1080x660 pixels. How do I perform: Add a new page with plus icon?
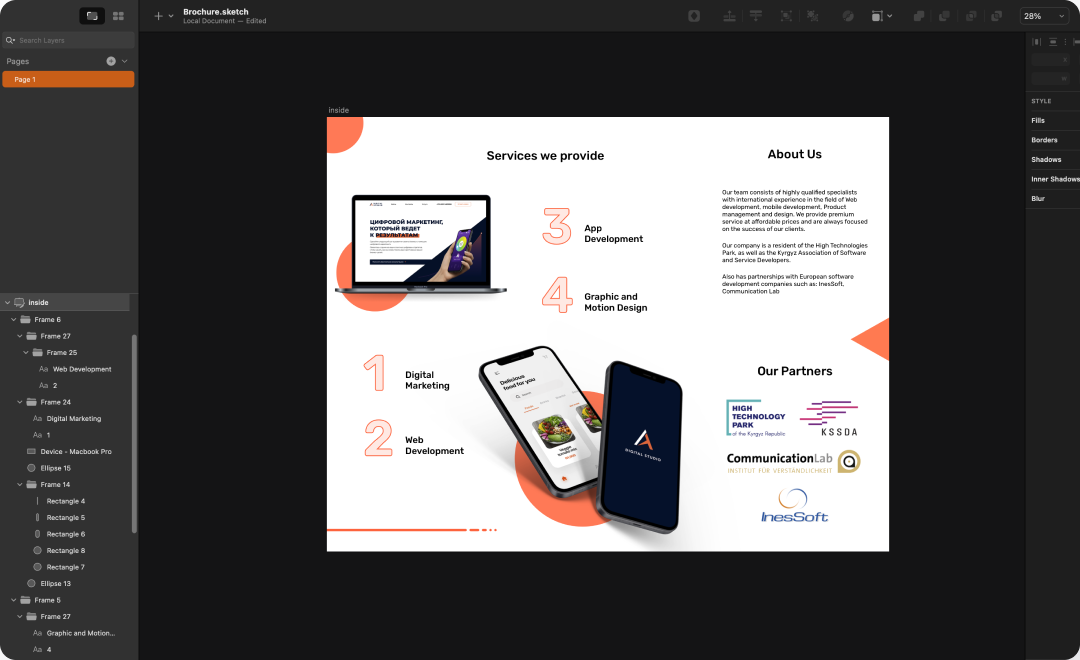coord(111,61)
